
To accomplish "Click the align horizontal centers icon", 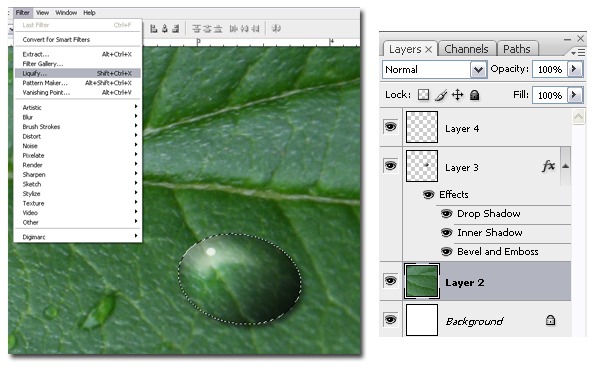I will [165, 29].
